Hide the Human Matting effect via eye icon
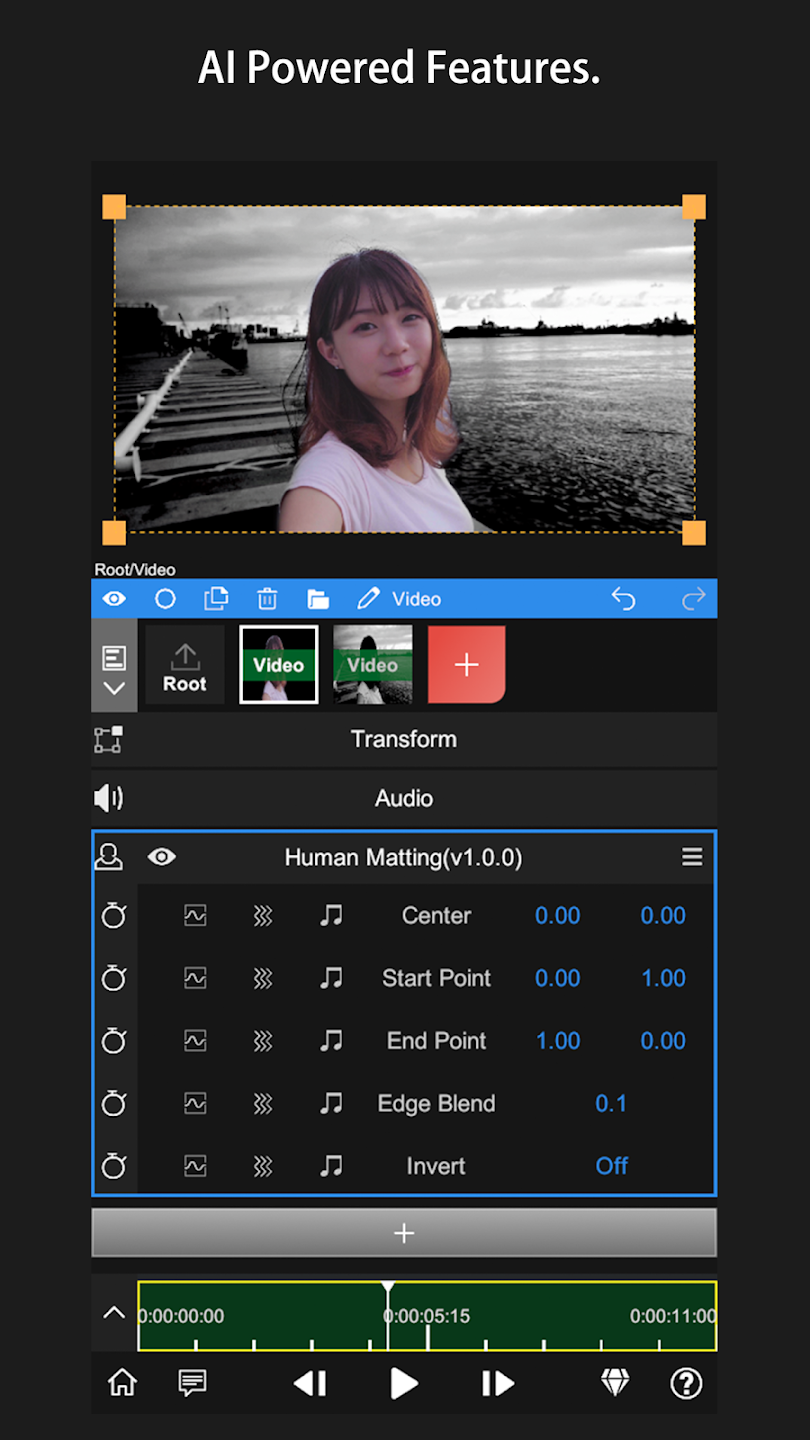Image resolution: width=810 pixels, height=1440 pixels. tap(161, 857)
